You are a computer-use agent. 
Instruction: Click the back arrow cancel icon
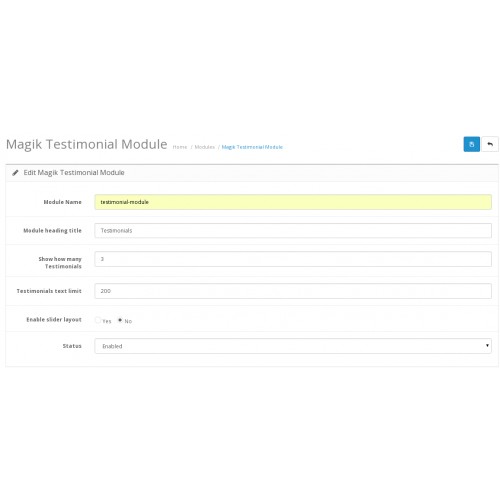tap(490, 144)
